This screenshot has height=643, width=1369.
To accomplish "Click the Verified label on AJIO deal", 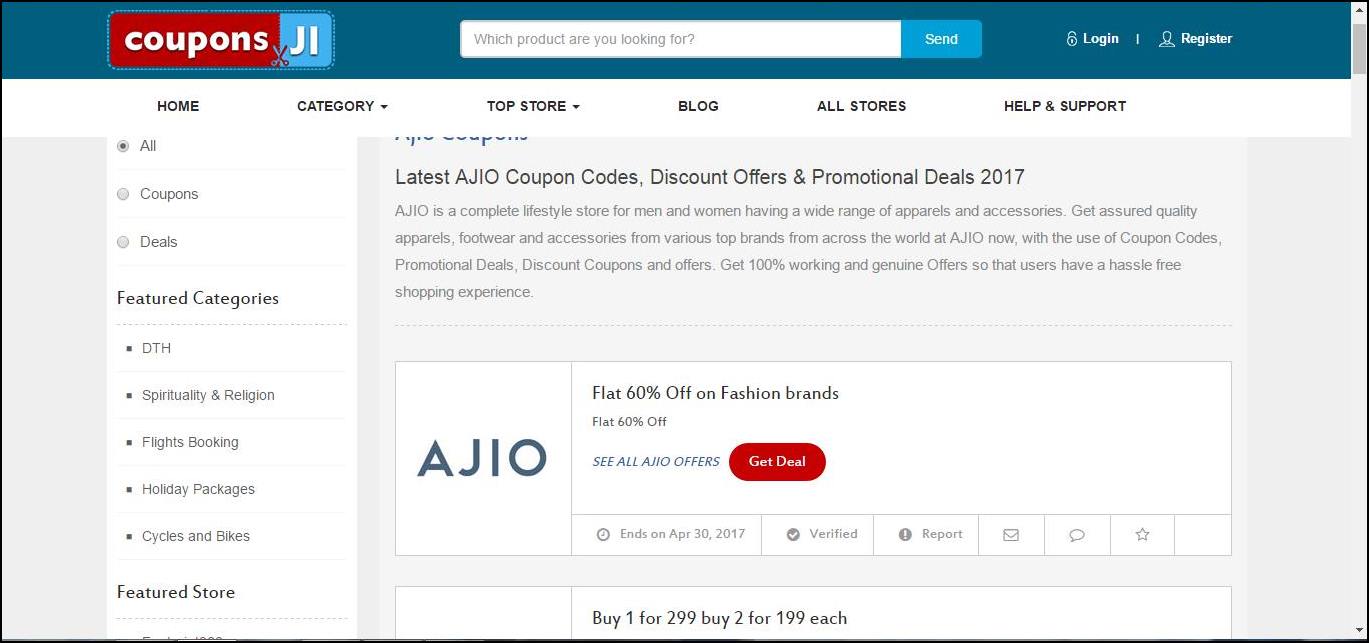I will [x=834, y=534].
